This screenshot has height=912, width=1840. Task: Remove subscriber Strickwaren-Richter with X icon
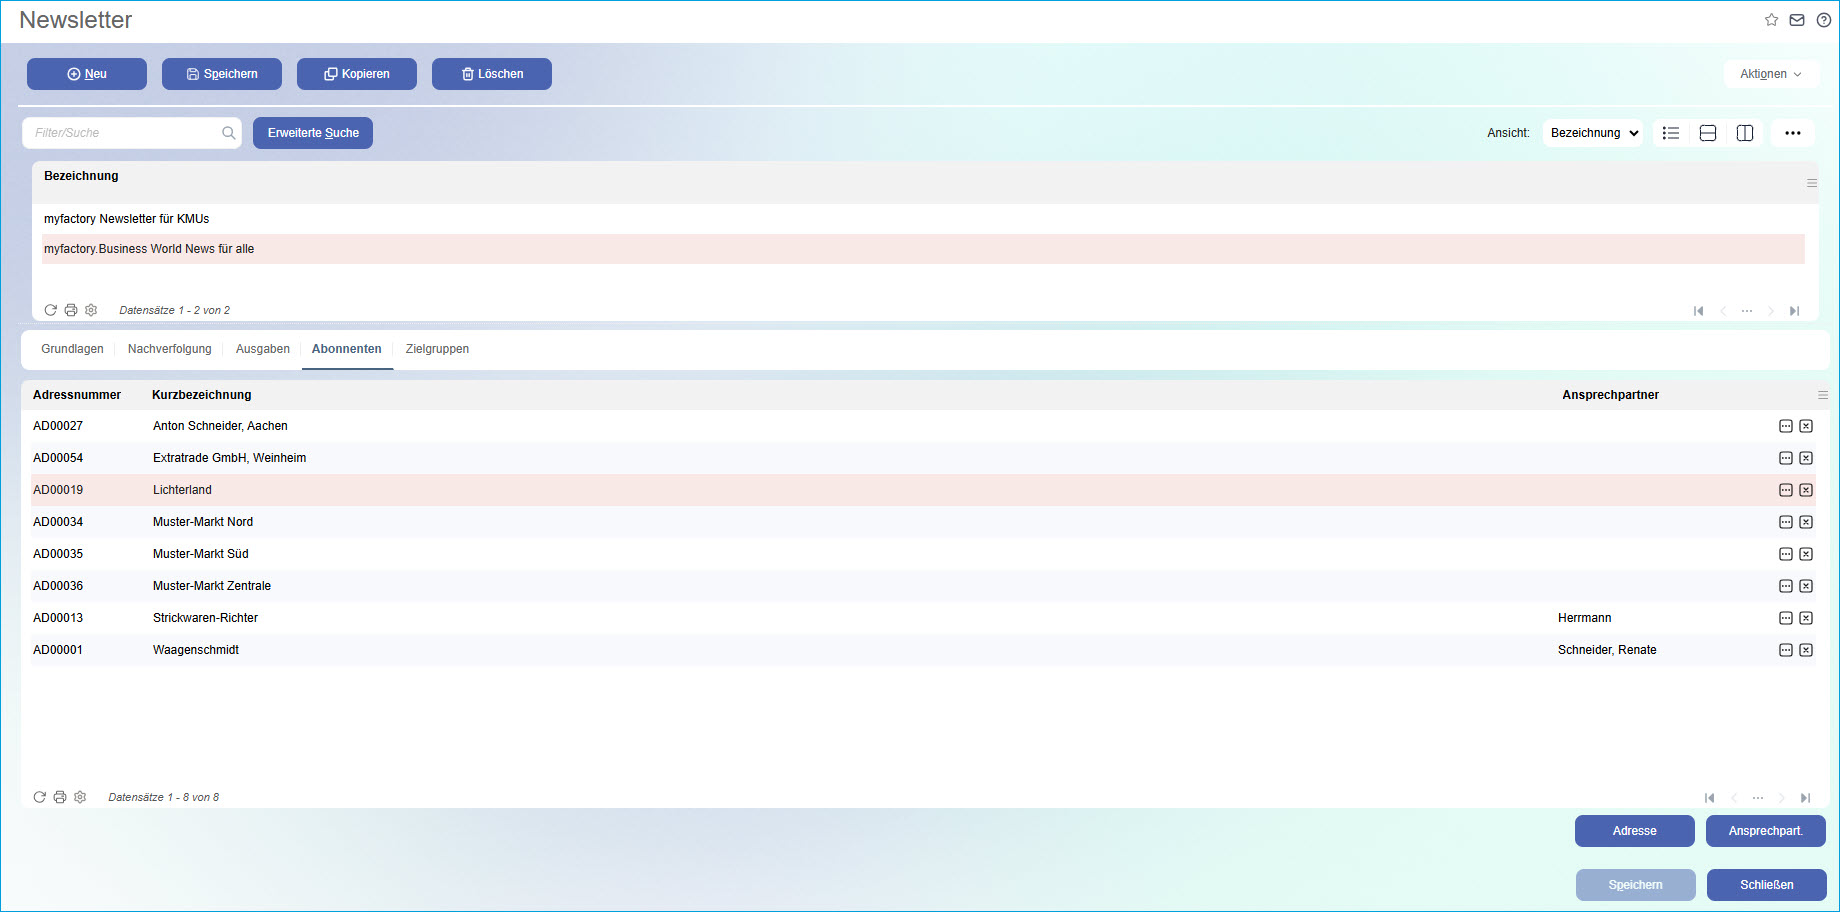[1806, 618]
